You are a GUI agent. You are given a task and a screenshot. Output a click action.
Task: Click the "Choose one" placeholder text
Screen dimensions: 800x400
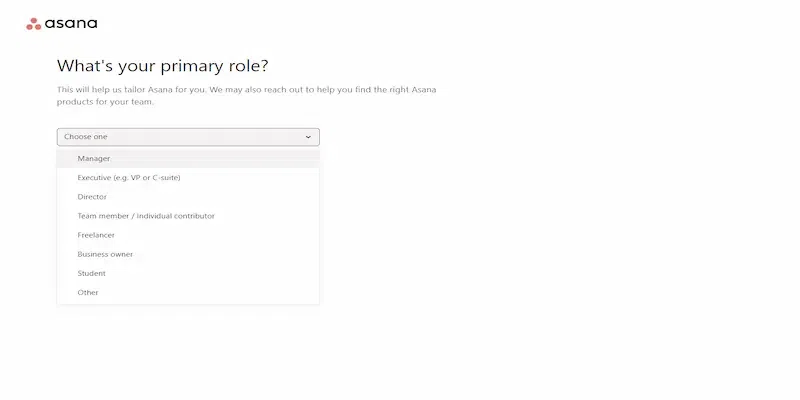(86, 137)
